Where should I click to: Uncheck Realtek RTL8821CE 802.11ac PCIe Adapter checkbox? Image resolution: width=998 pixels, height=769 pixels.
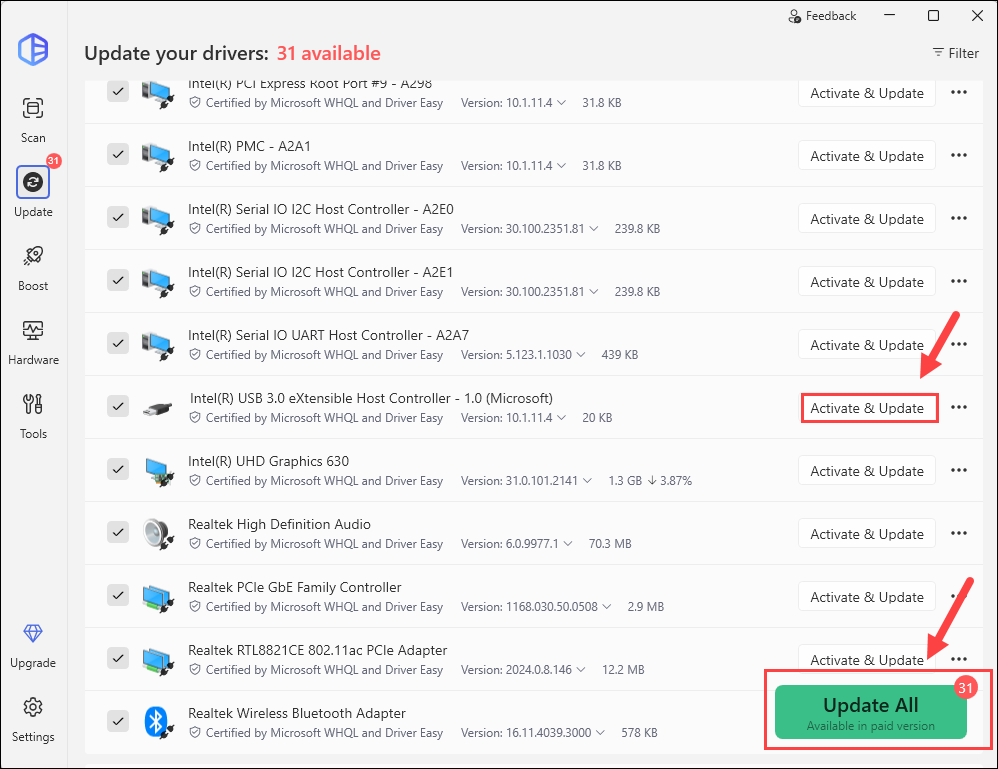point(118,658)
